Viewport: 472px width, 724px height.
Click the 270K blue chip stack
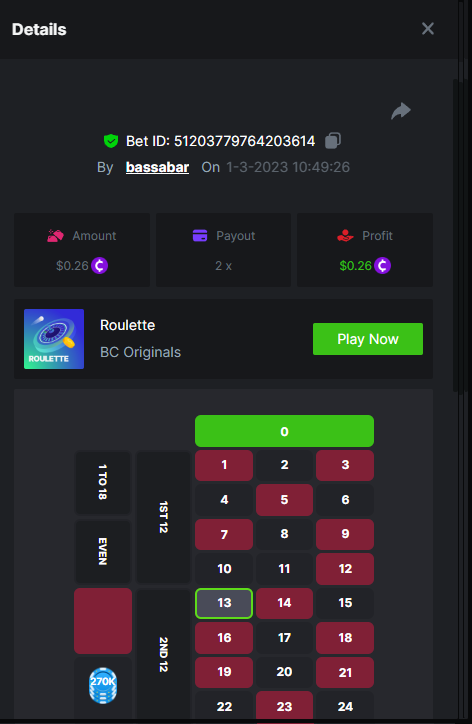(x=103, y=685)
